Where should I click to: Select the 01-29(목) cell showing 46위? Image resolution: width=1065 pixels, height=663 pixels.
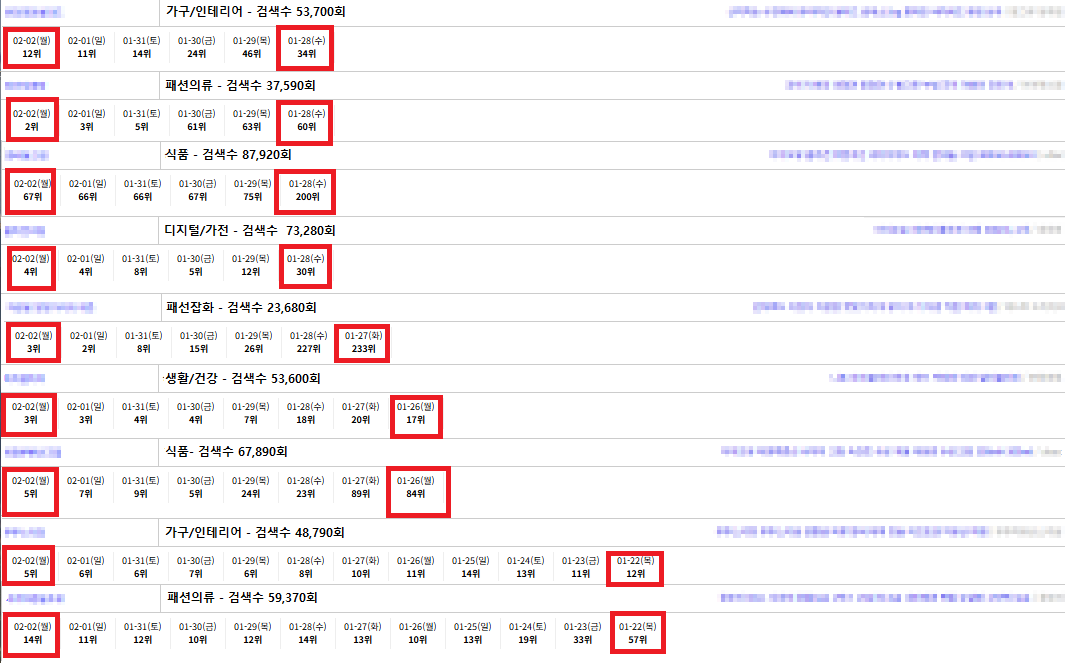pos(252,48)
